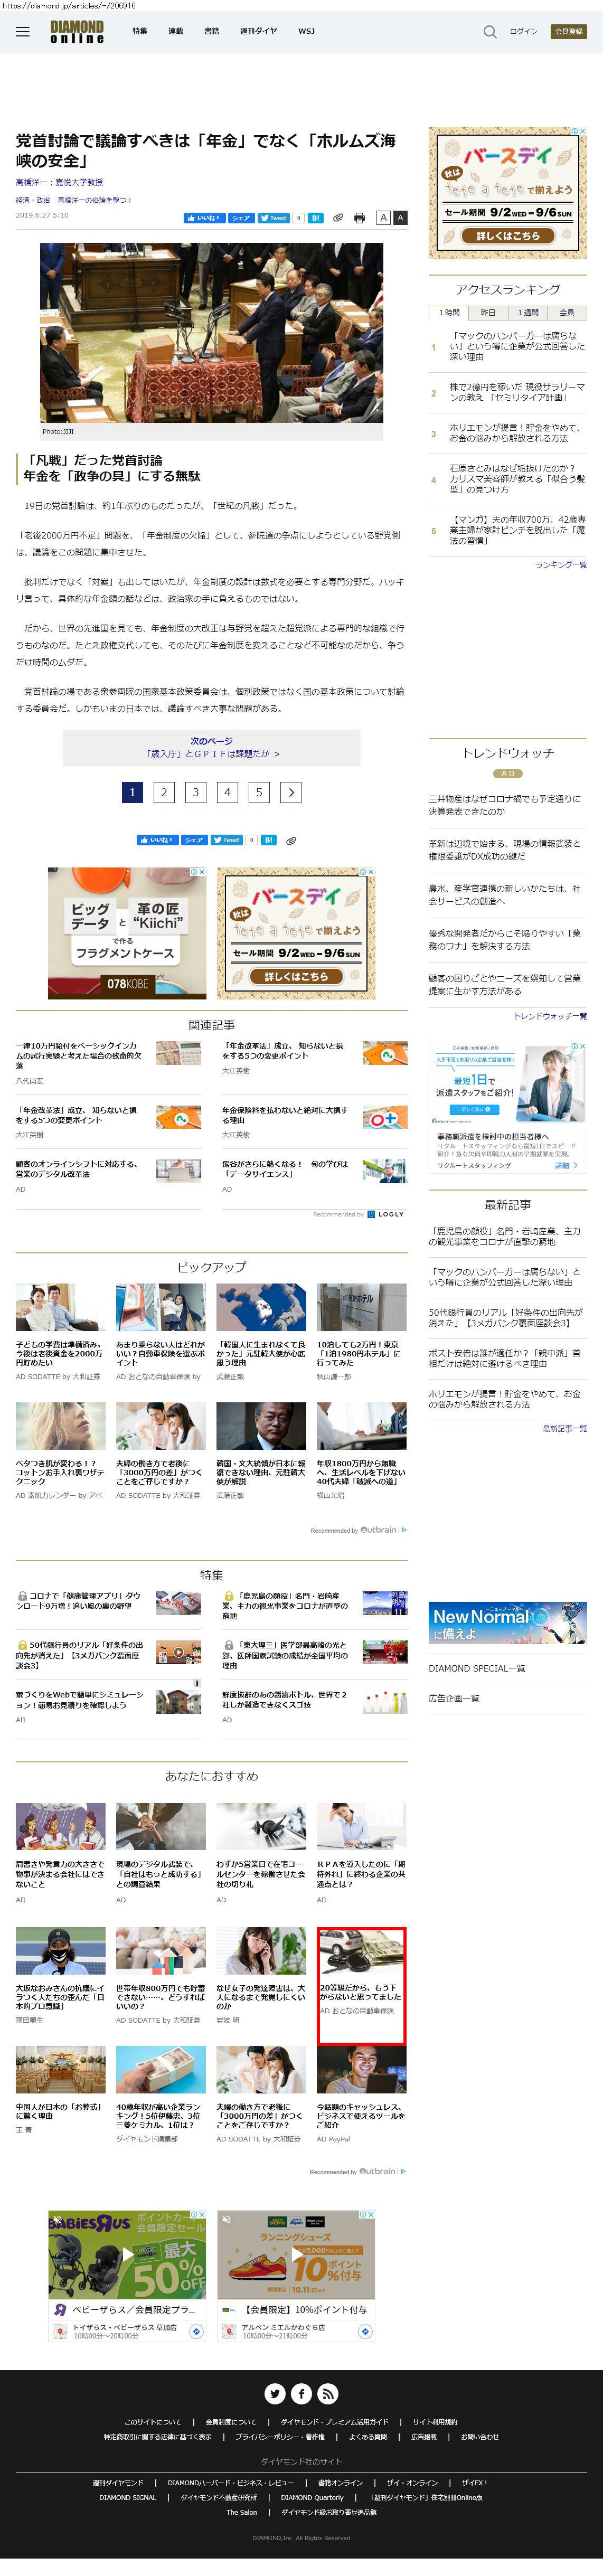Open the 経済・政治 category link

point(32,200)
